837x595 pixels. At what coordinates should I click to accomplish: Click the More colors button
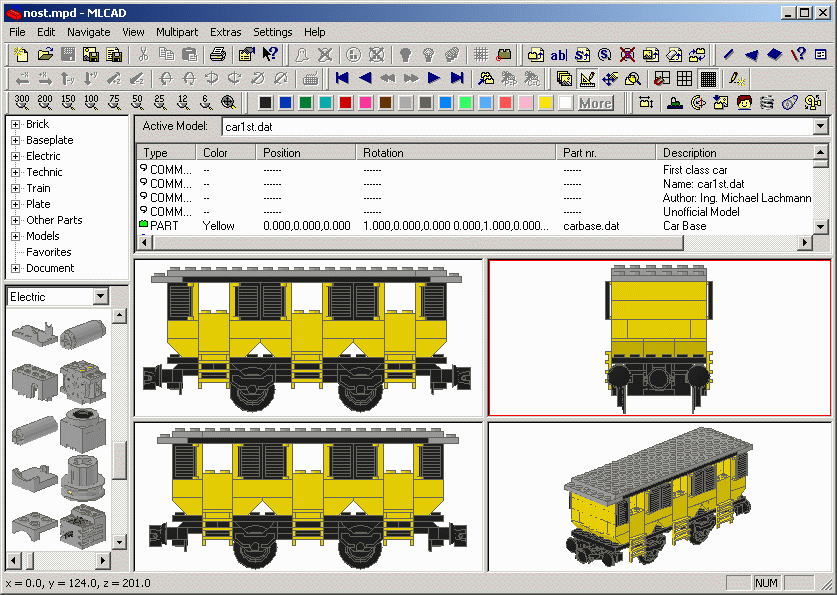595,102
